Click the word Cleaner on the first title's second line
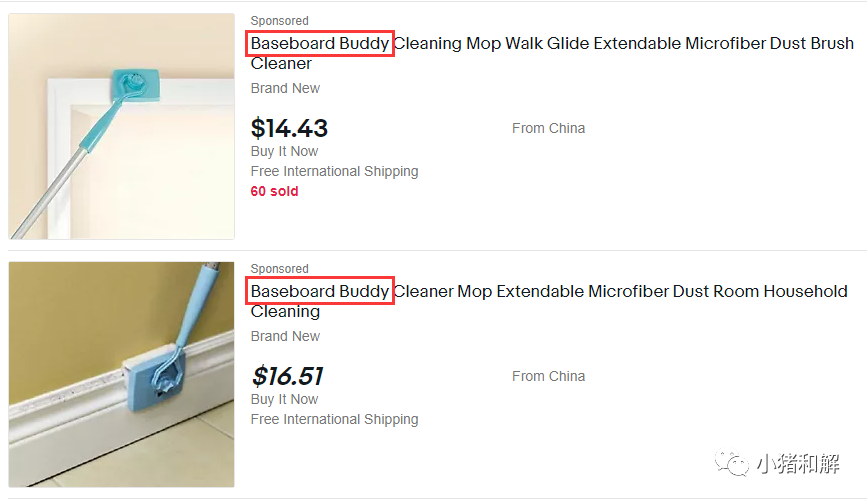The height and width of the screenshot is (501, 867). click(x=281, y=64)
